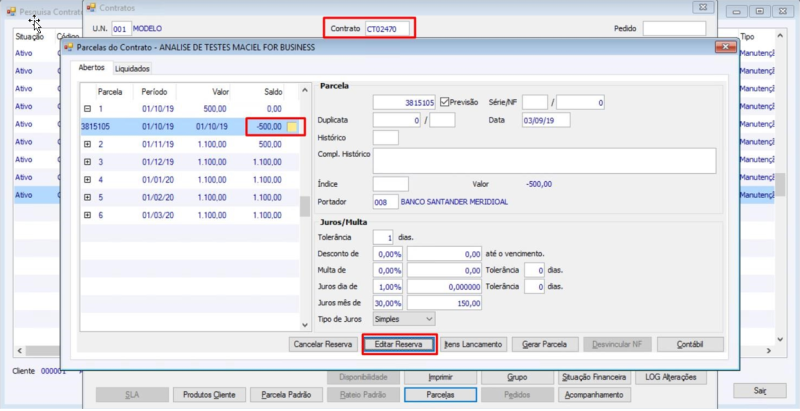Click the U.N. field 001
Viewport: 800px width, 411px height.
(x=121, y=29)
